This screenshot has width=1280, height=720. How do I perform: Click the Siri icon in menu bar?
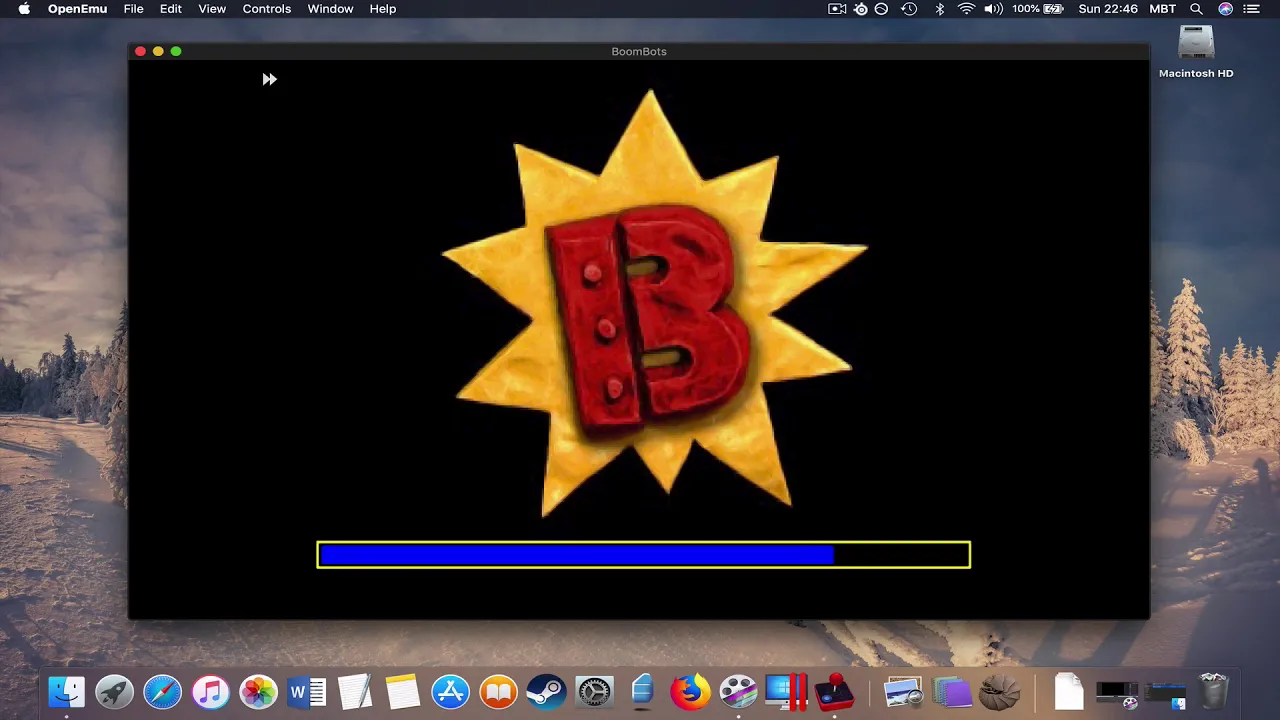(x=1226, y=9)
